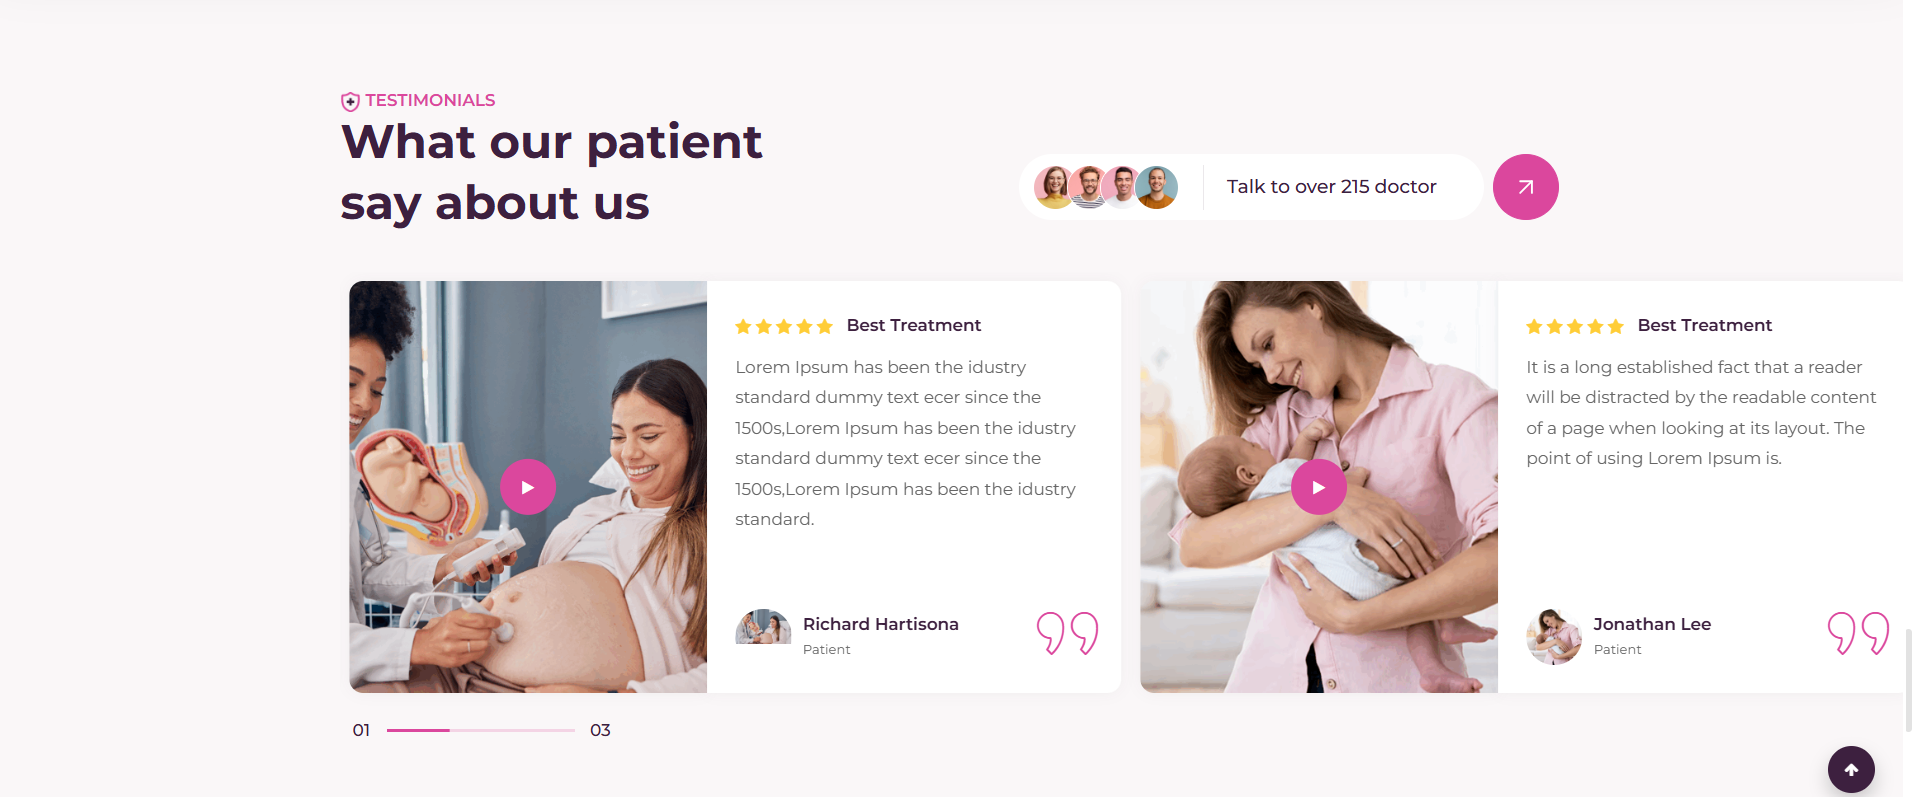Click the star rating in second testimonial
The height and width of the screenshot is (797, 1912).
pyautogui.click(x=1575, y=326)
